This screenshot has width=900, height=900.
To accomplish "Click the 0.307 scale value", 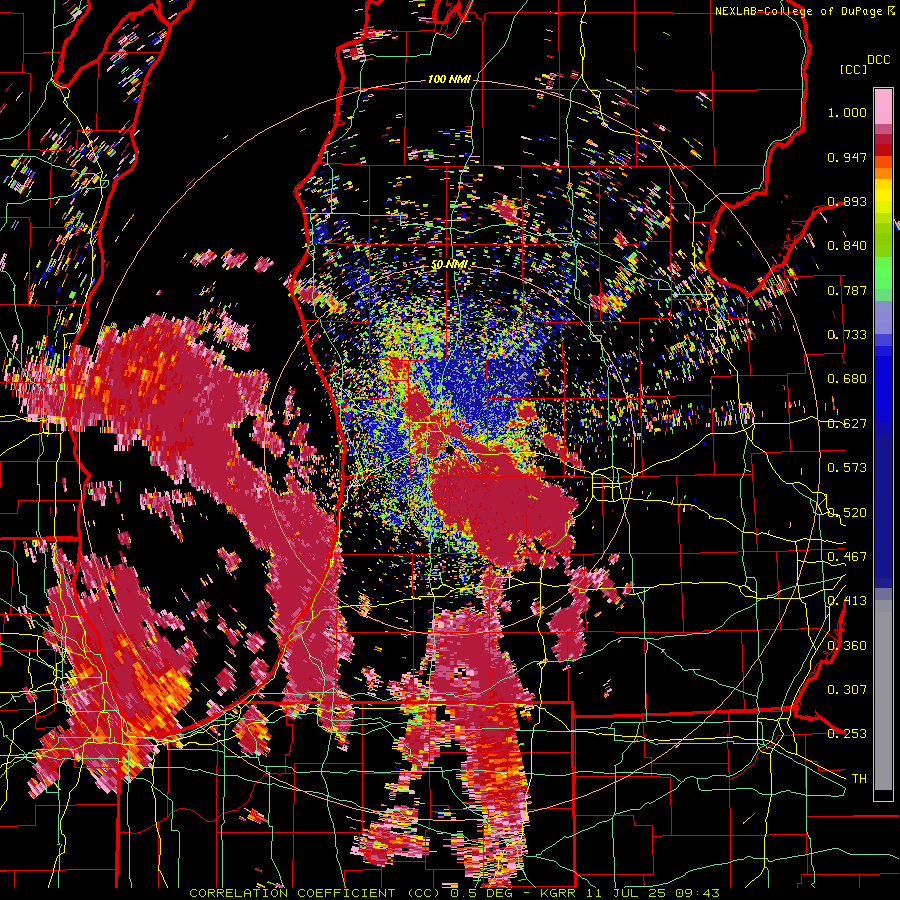I will (847, 690).
